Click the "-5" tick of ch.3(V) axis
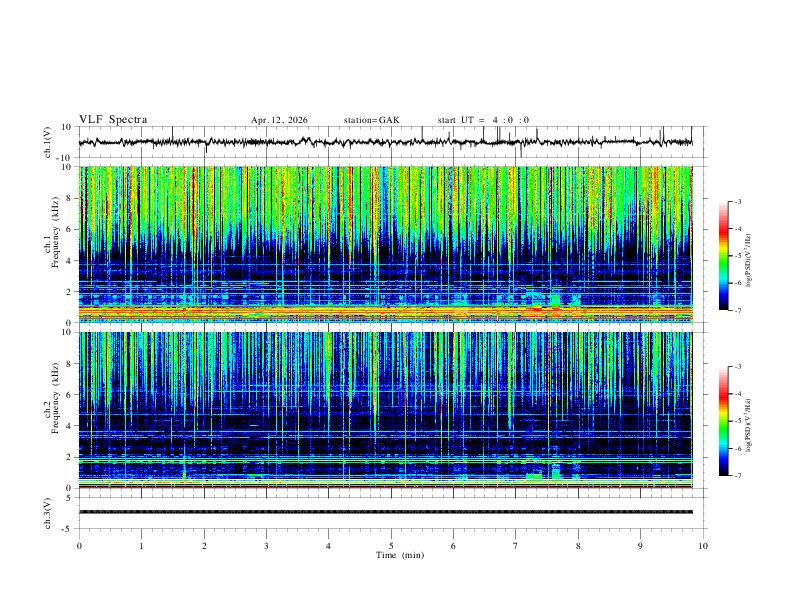This screenshot has height=612, width=792. [68, 529]
